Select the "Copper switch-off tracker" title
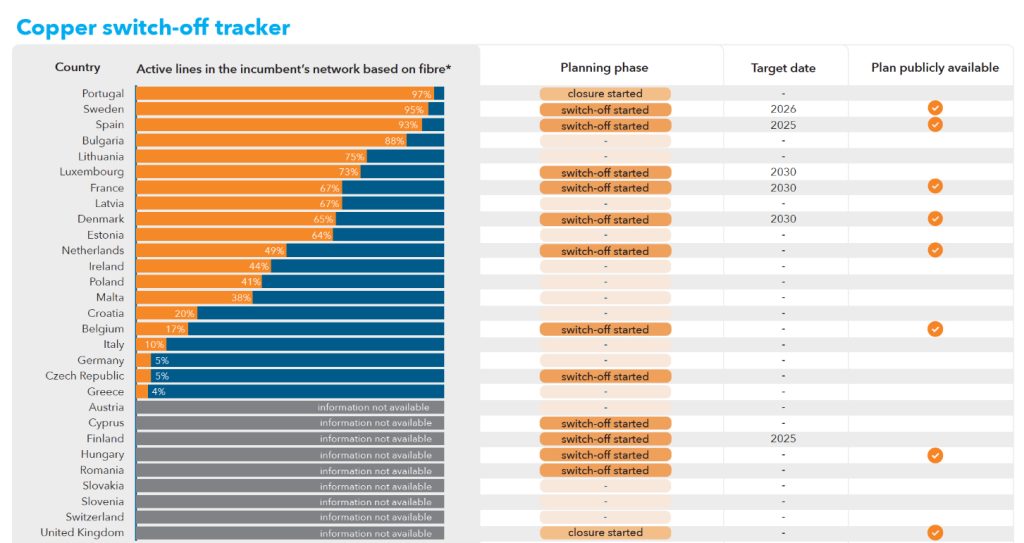The height and width of the screenshot is (543, 1024). (153, 27)
